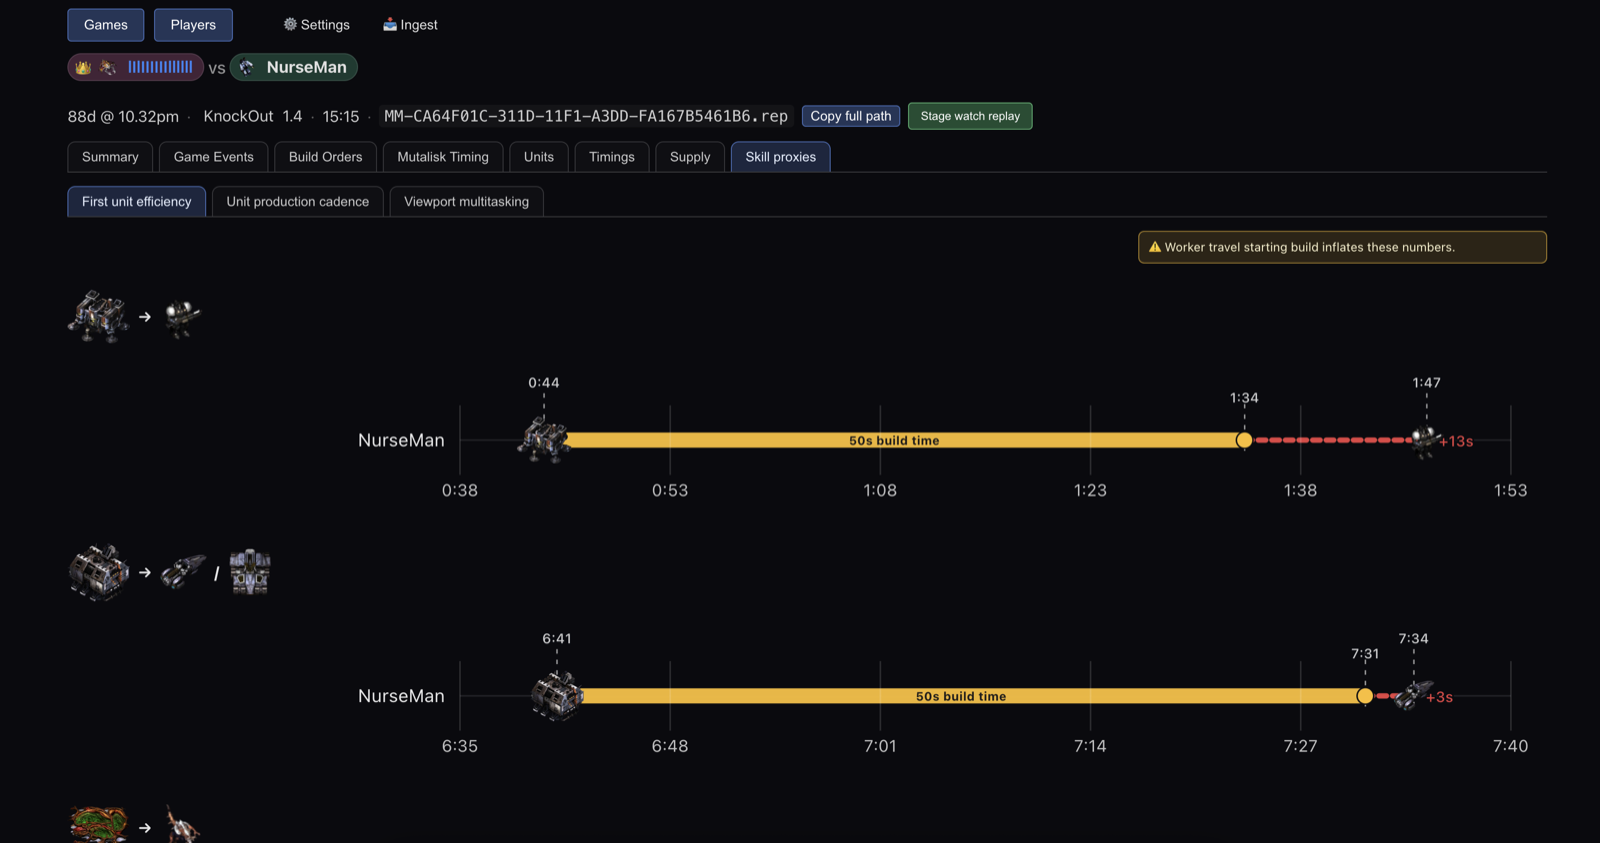Click the Hatchery icon in the third section header
The image size is (1600, 843).
coord(98,825)
